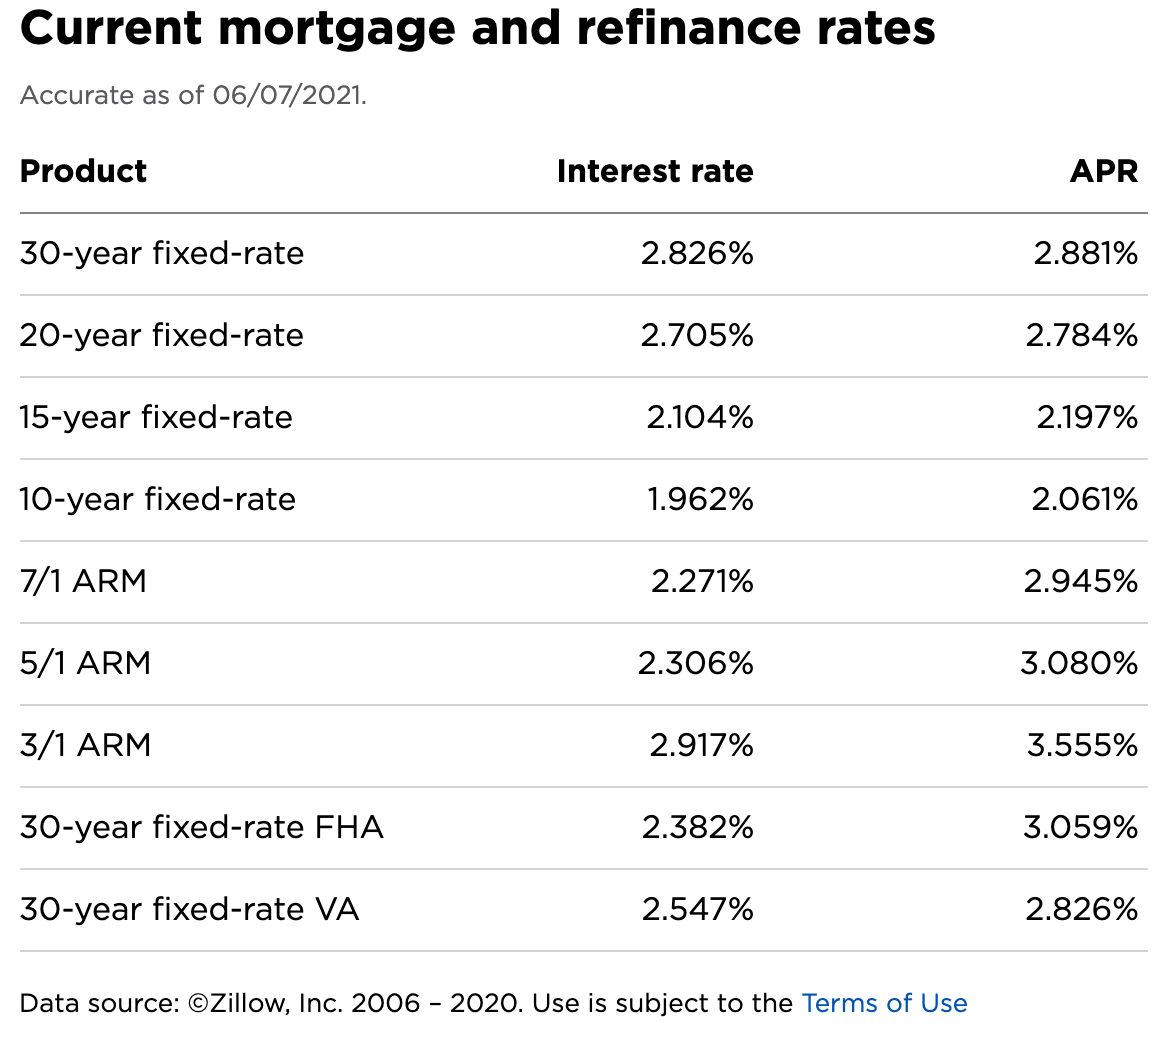Screen dimensions: 1168x1042
Task: Select the 2.104% interest rate cell
Action: coord(700,417)
